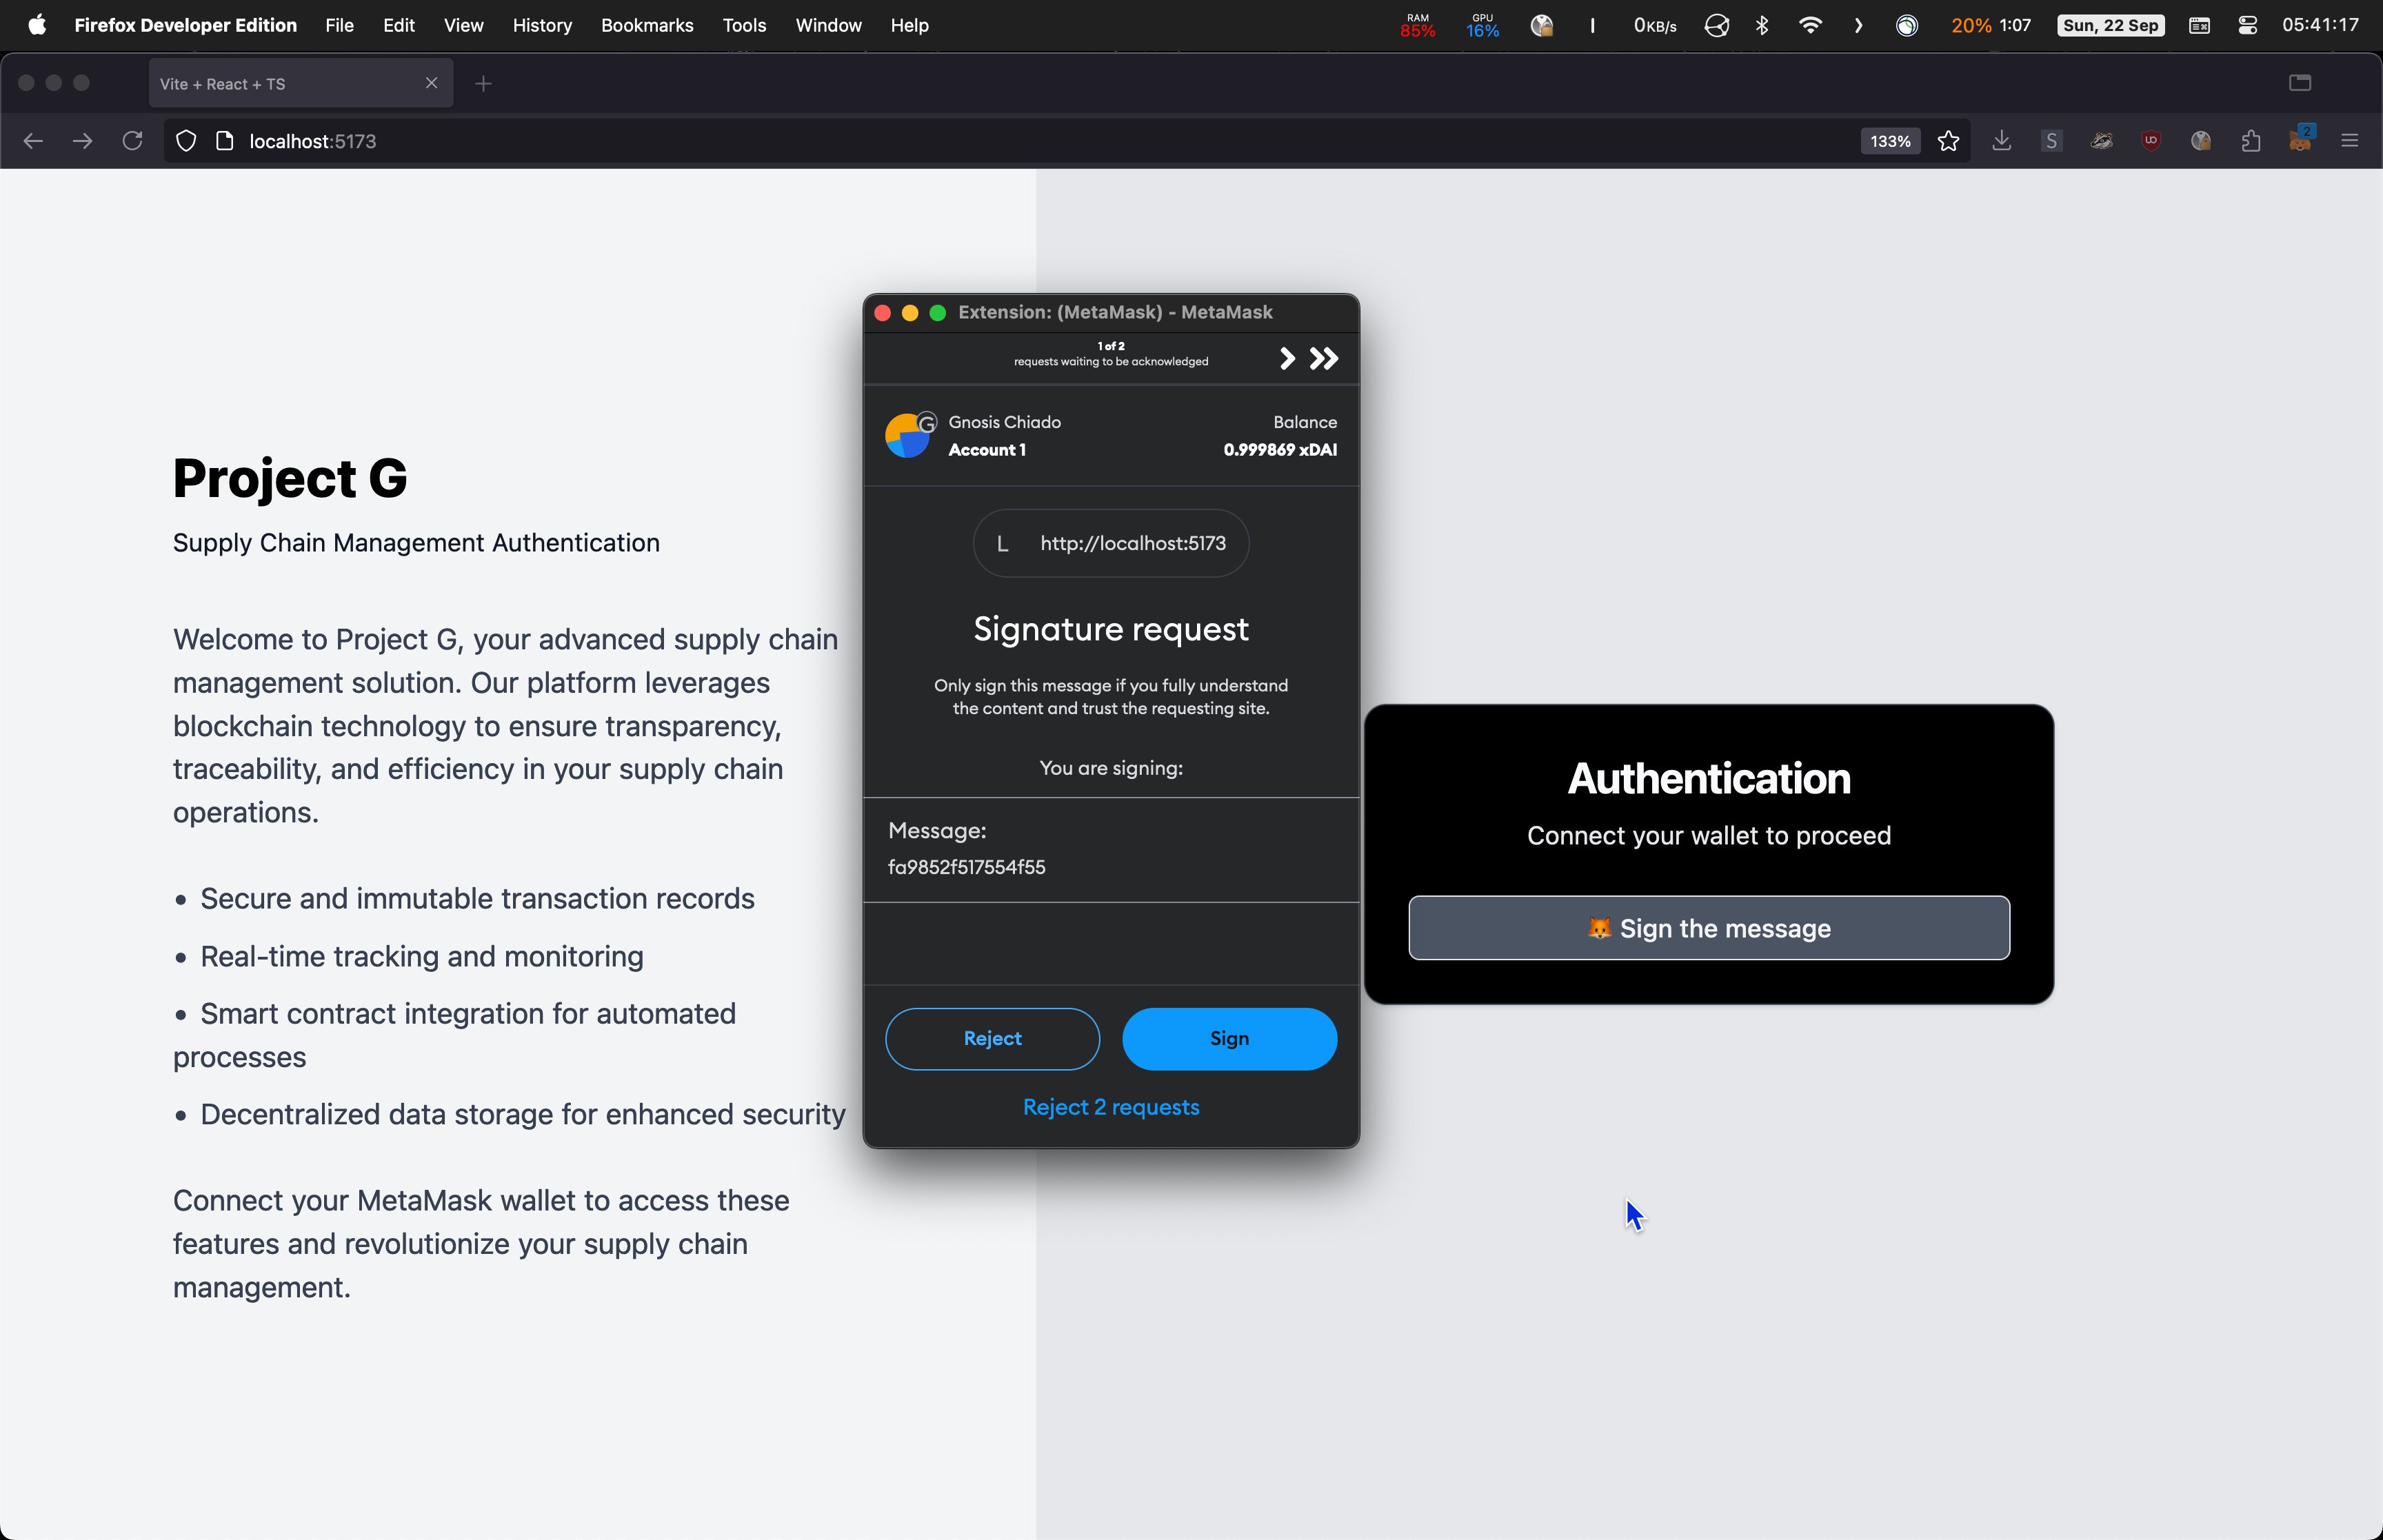Click the Firefox back arrow
The image size is (2383, 1540).
[x=33, y=141]
